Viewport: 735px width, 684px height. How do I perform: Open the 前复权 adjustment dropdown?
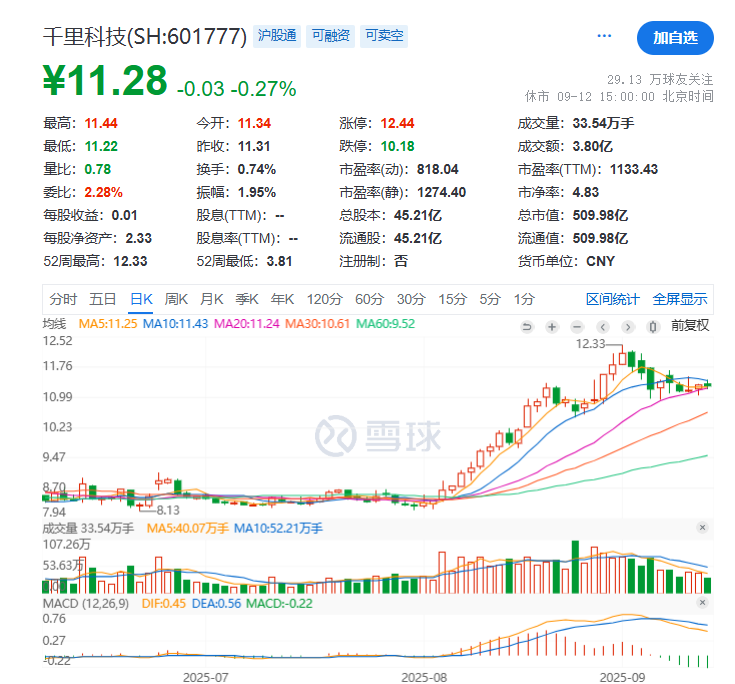(x=690, y=325)
